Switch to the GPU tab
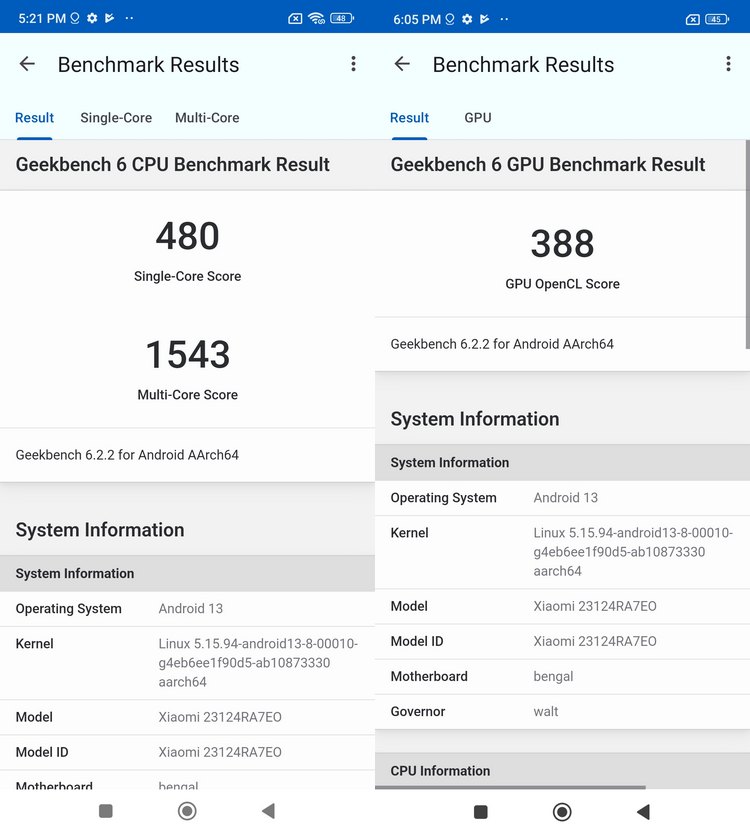Screen dimensions: 750x835 (478, 118)
